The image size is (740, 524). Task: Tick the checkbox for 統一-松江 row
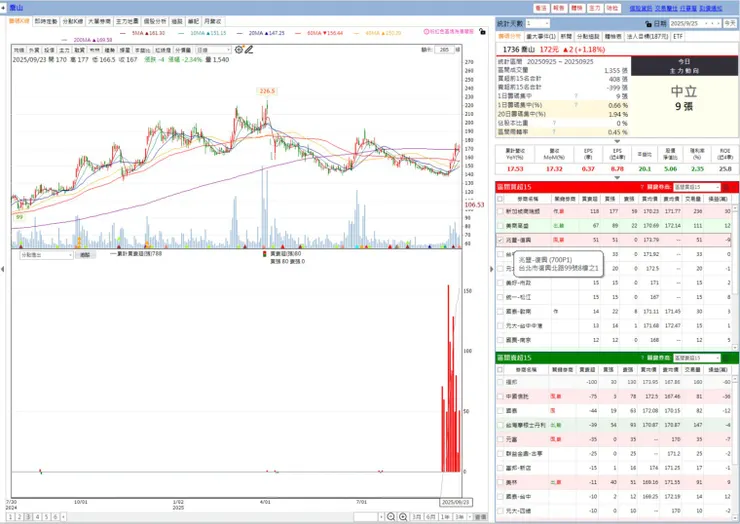500,297
